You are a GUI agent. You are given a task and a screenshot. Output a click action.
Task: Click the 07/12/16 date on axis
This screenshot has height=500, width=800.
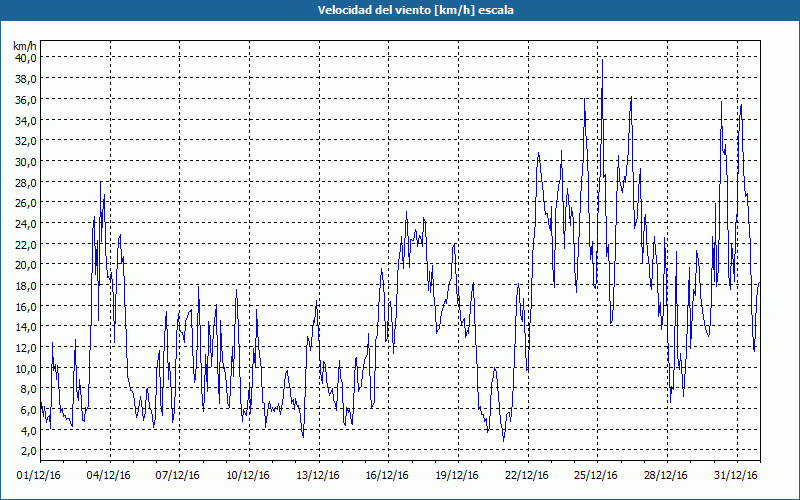[180, 475]
